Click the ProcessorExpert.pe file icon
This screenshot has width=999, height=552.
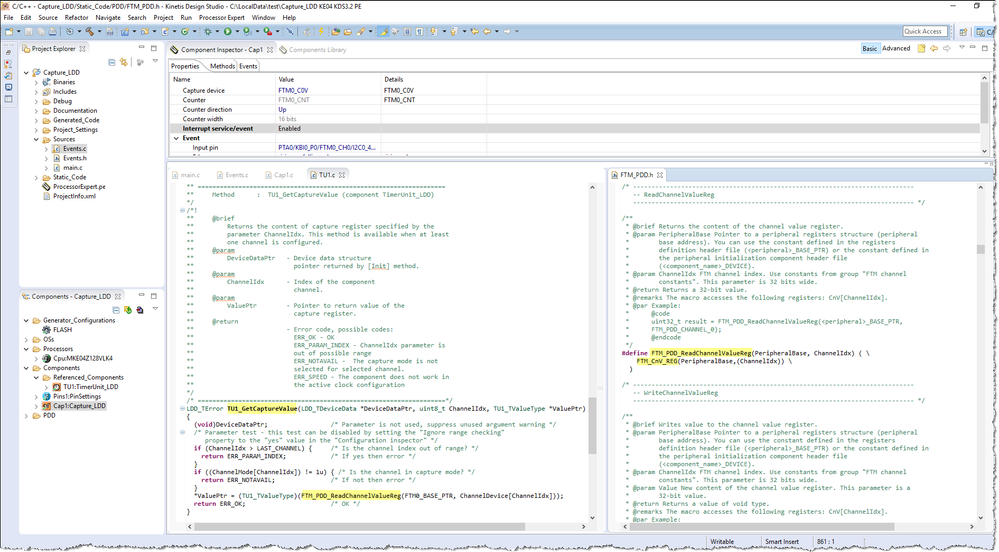(46, 187)
